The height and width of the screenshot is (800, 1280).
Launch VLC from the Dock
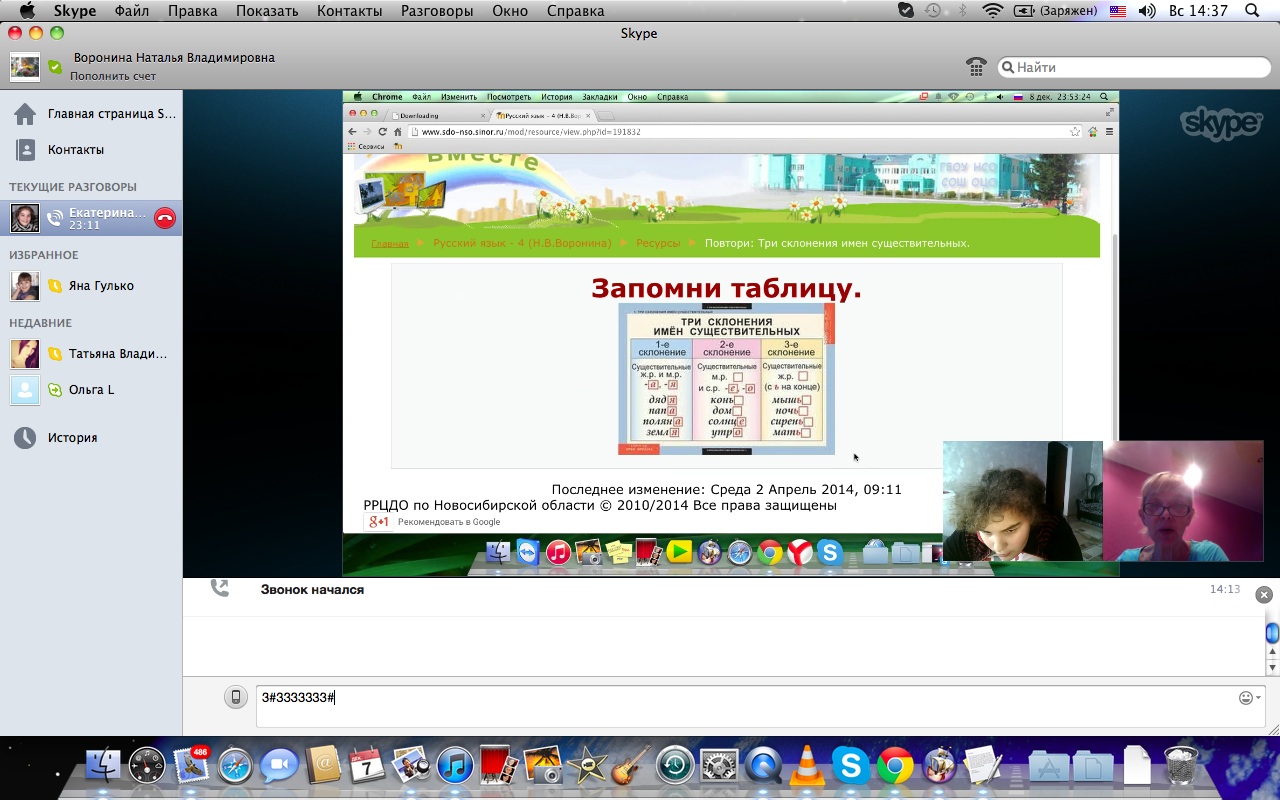(806, 766)
